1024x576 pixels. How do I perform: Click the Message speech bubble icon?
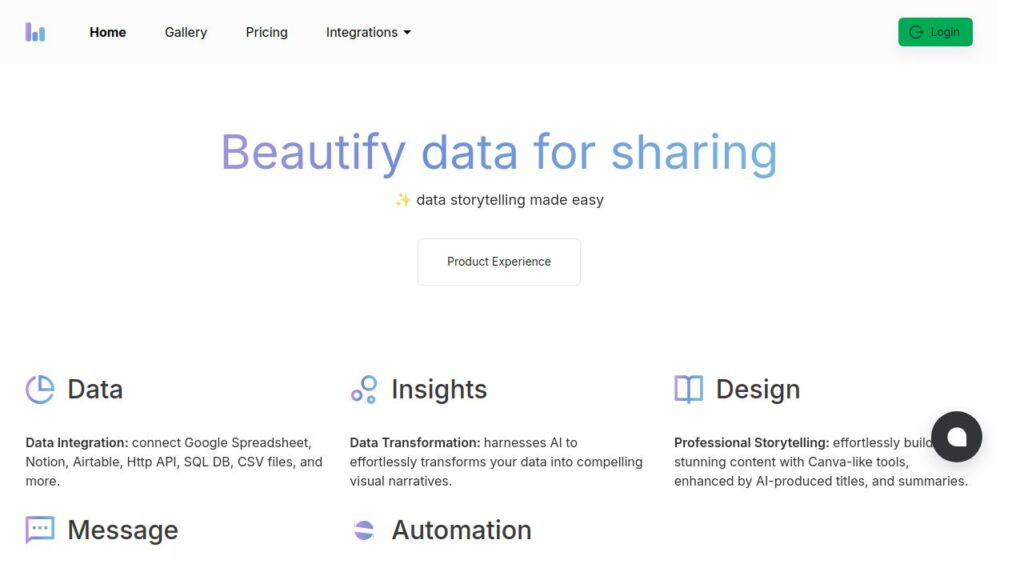[40, 530]
